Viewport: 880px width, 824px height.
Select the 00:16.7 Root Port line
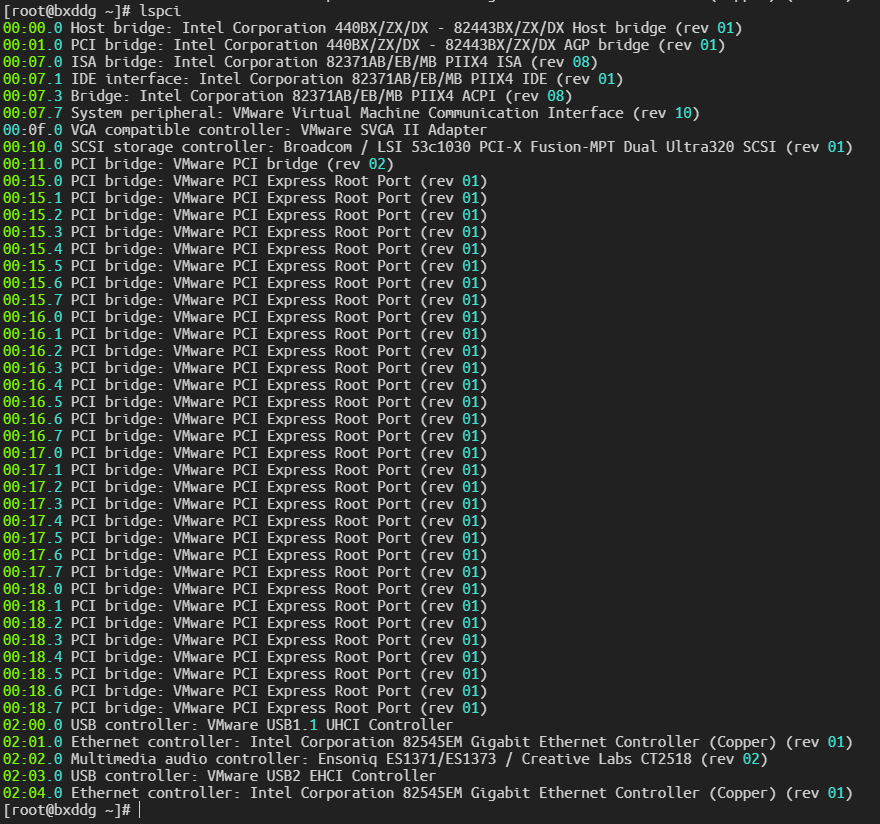pyautogui.click(x=245, y=436)
